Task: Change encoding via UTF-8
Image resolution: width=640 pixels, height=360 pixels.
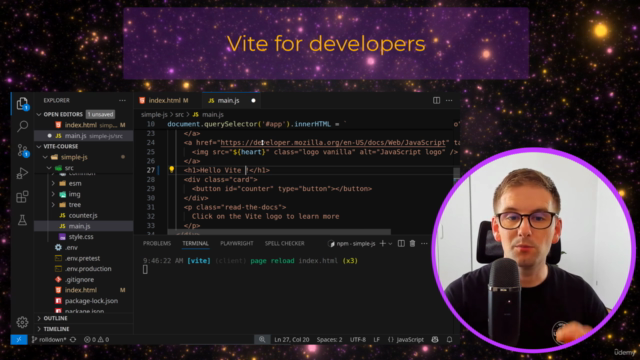Action: 358,340
